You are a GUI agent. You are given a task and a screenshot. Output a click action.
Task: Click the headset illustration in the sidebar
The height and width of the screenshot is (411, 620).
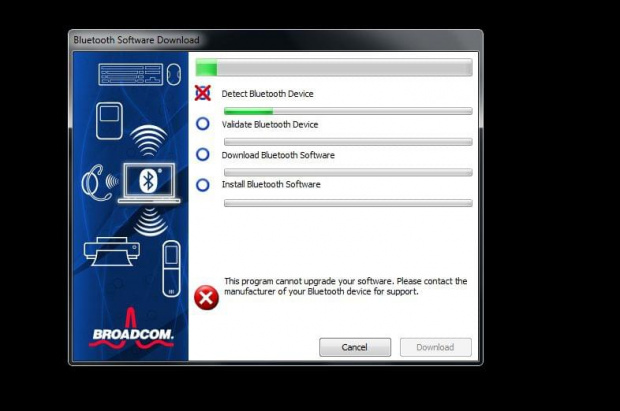coord(96,183)
